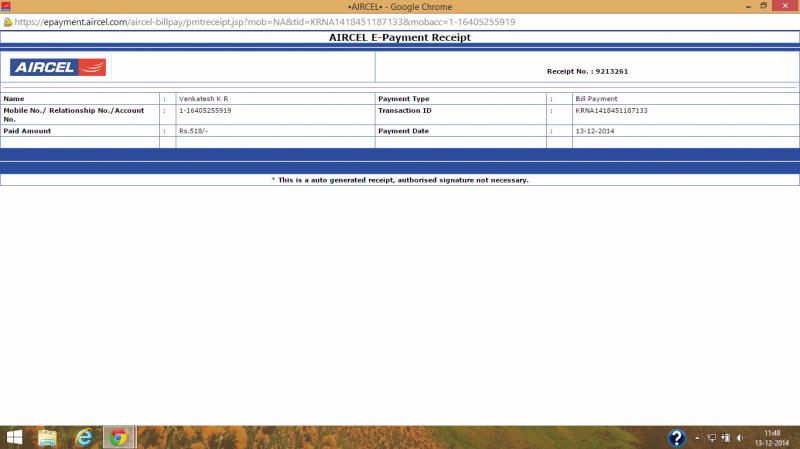This screenshot has width=800, height=449.
Task: Click 'Mobile No./ Relationship No./Account No.' label
Action: (x=74, y=114)
